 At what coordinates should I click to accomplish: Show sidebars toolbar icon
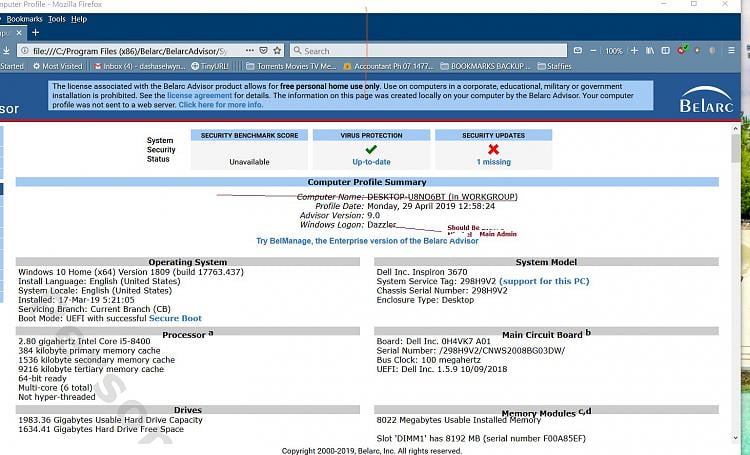tap(665, 50)
